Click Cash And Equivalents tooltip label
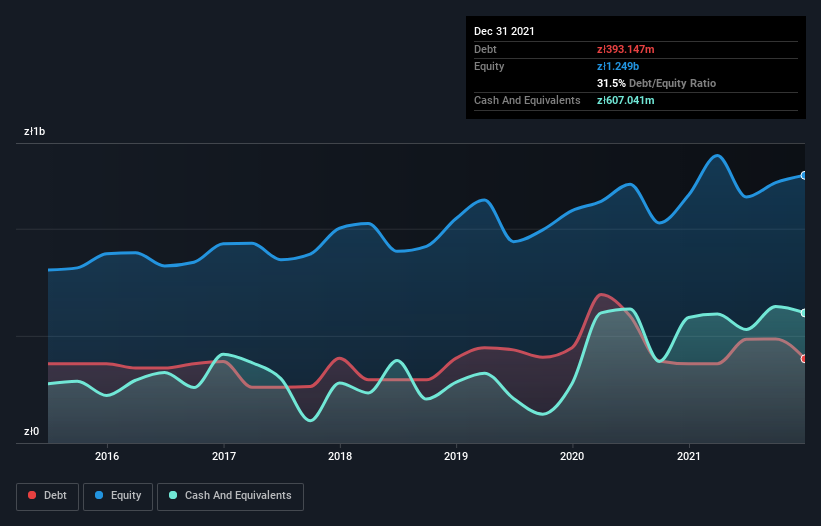 [x=527, y=100]
